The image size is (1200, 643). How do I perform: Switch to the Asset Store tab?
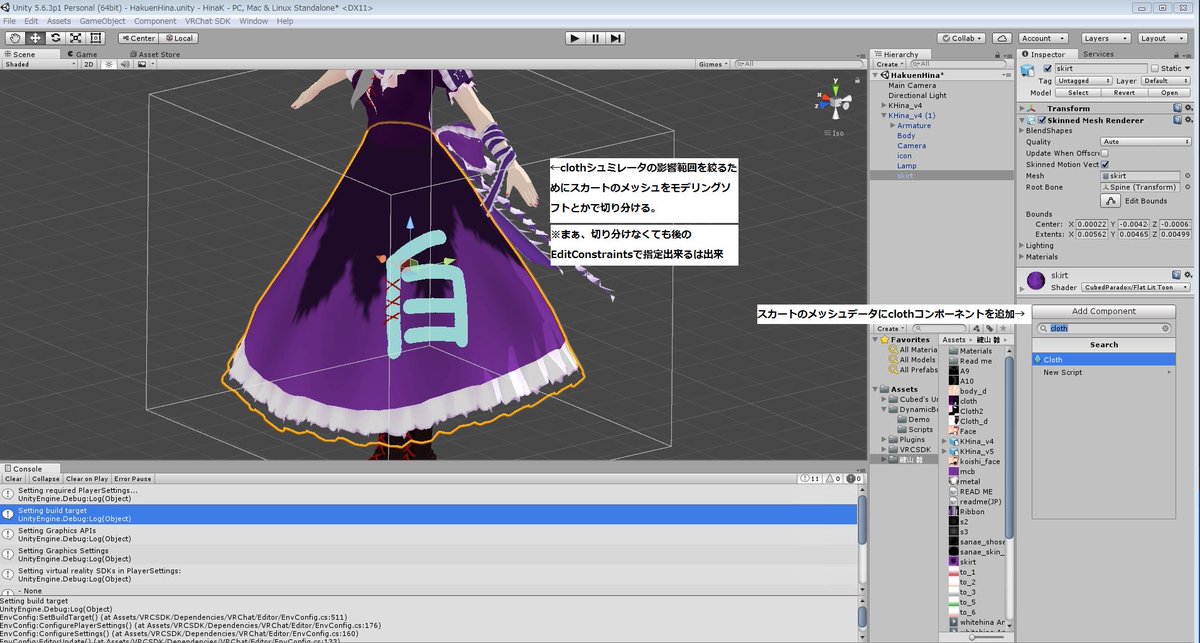pyautogui.click(x=153, y=54)
